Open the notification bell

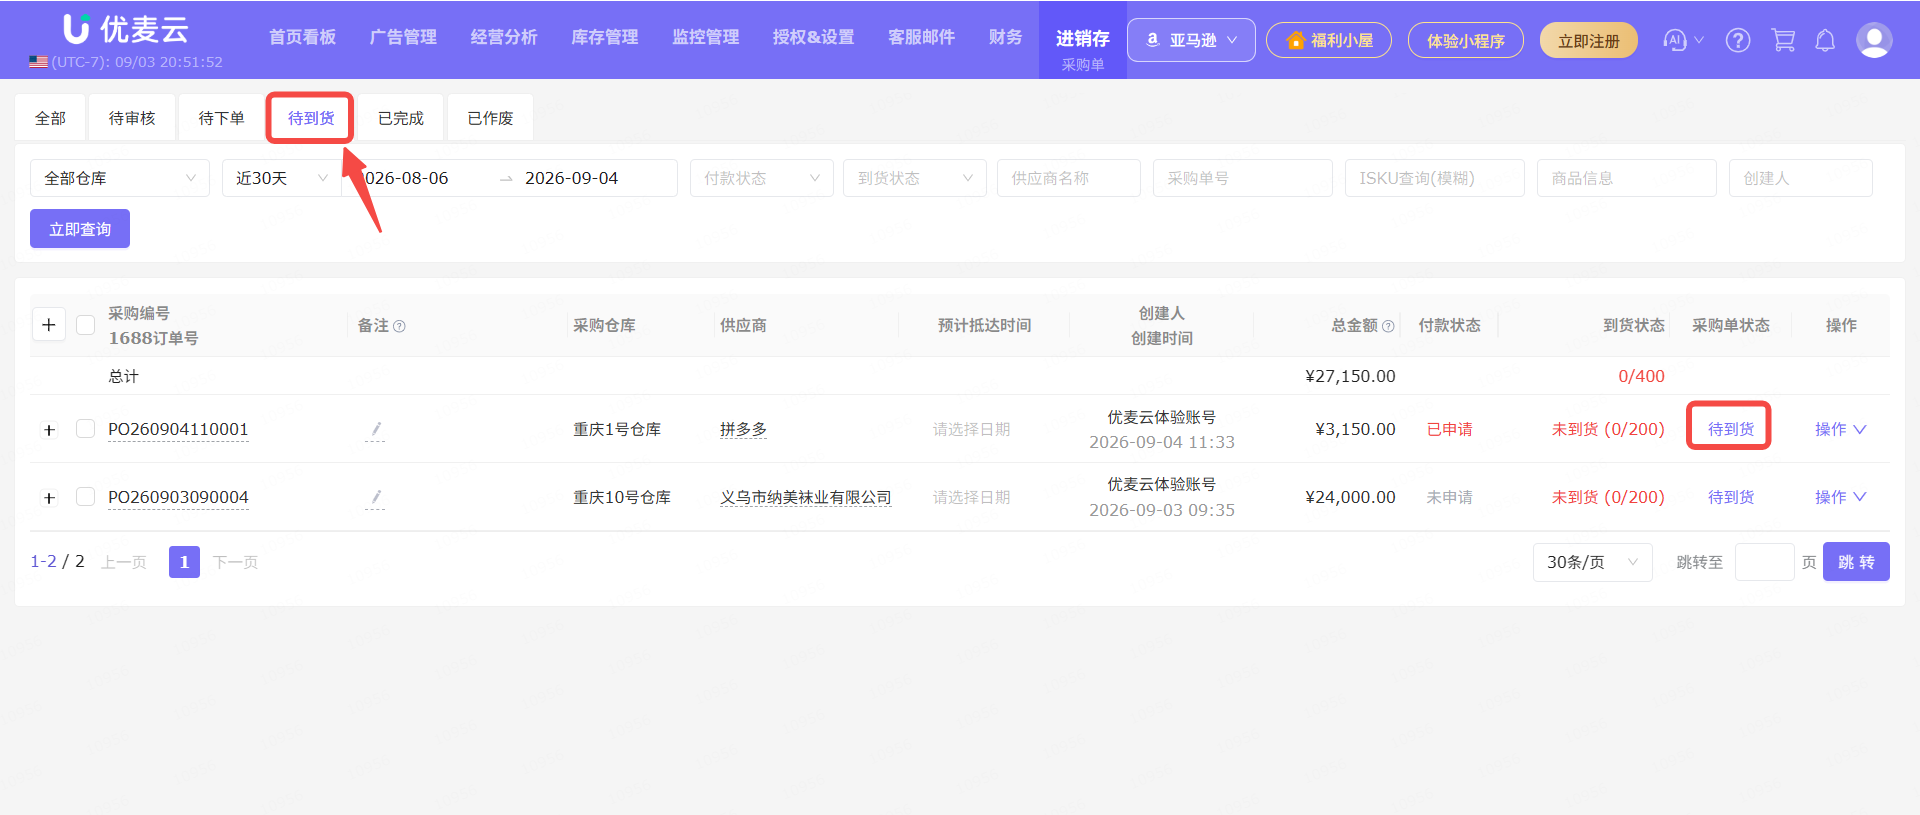(1825, 40)
